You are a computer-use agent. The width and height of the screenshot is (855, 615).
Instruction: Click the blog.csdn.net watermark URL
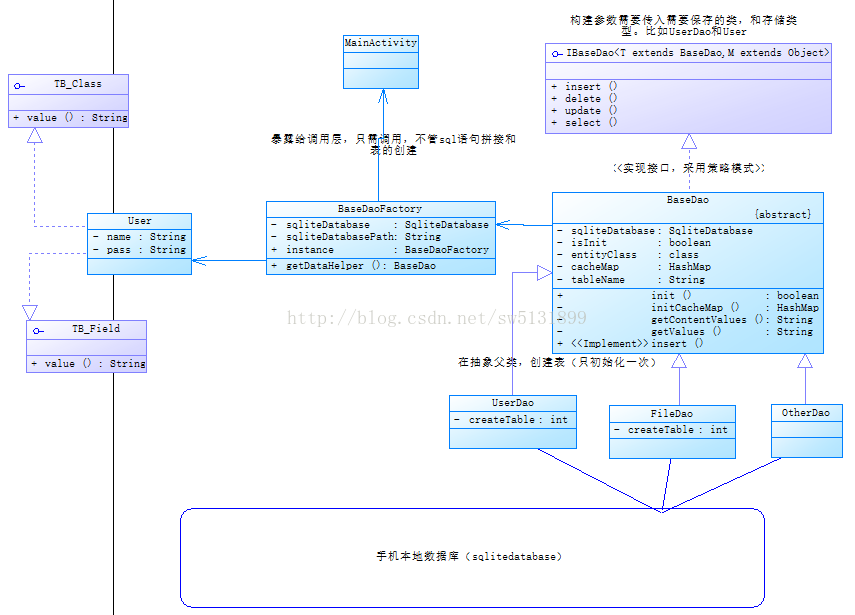point(437,317)
